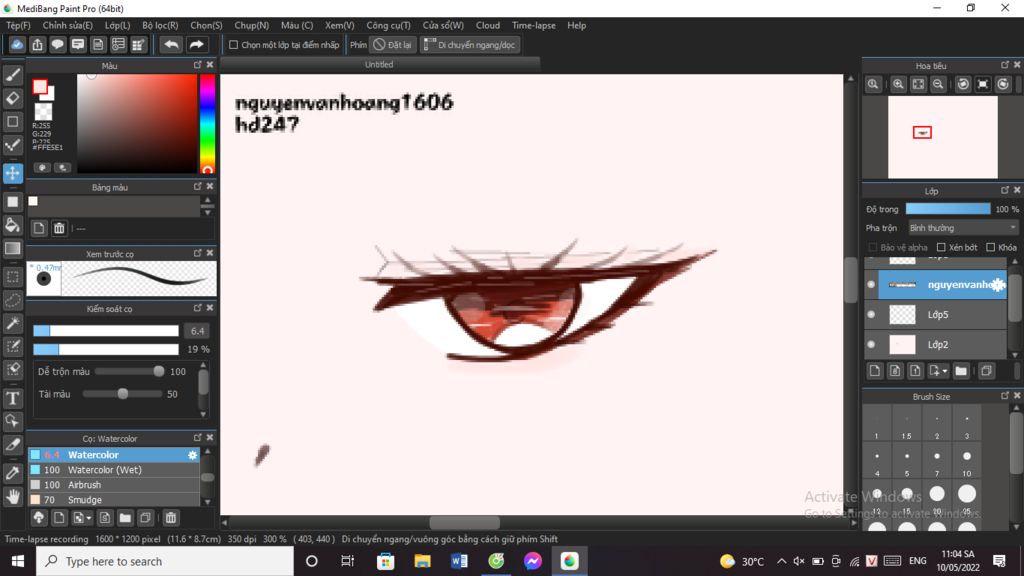
Task: Select the Lasso selection tool
Action: [12, 300]
